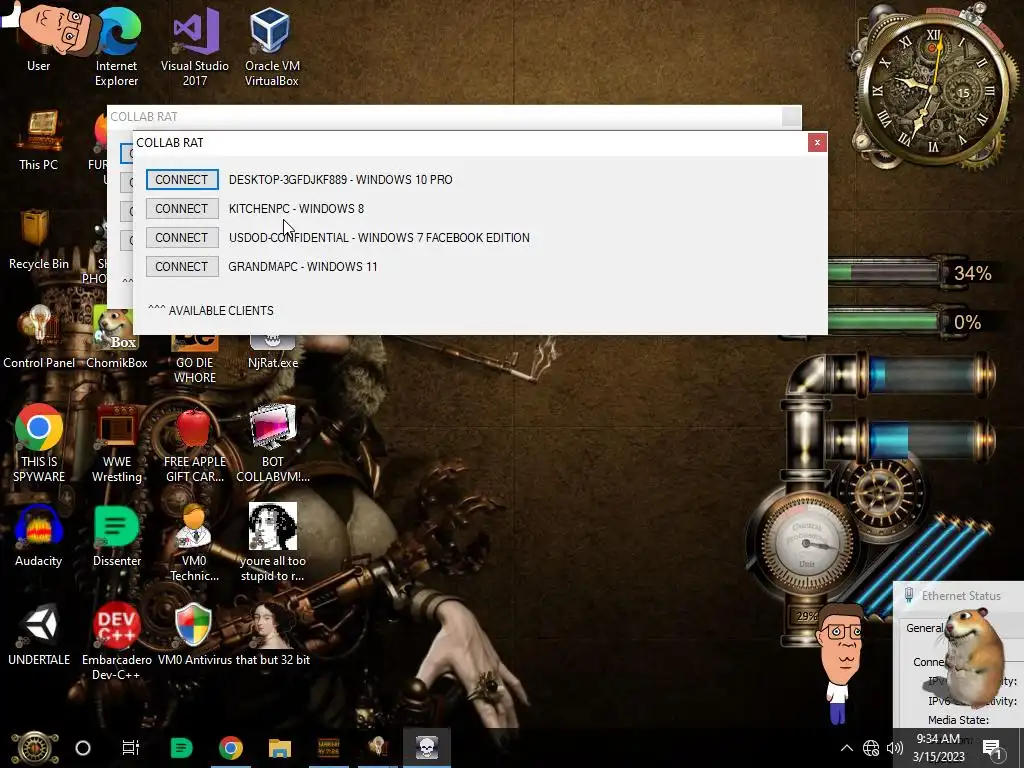Select the FREE APPLE GIFT CAR... icon
Screen dimensions: 1024x768
195,444
